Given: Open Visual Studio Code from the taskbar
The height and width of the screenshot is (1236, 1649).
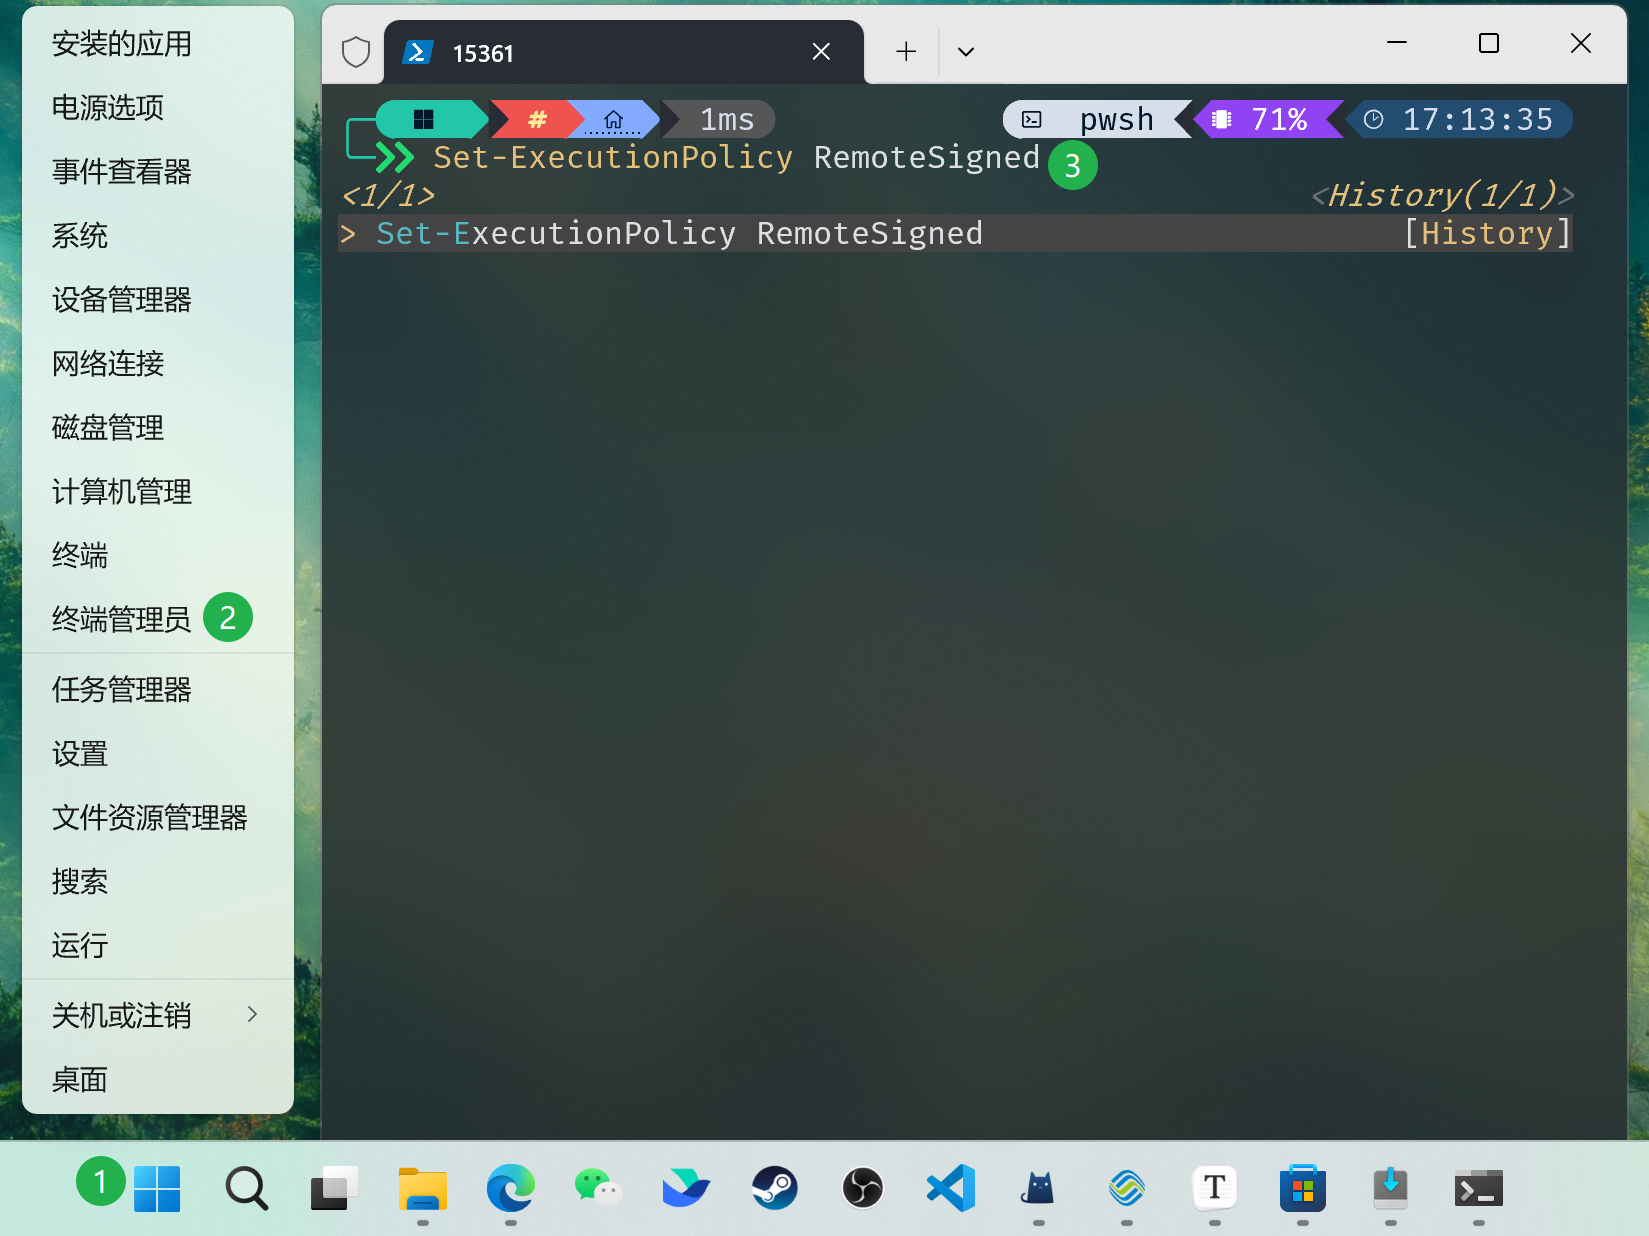Looking at the screenshot, I should 950,1188.
